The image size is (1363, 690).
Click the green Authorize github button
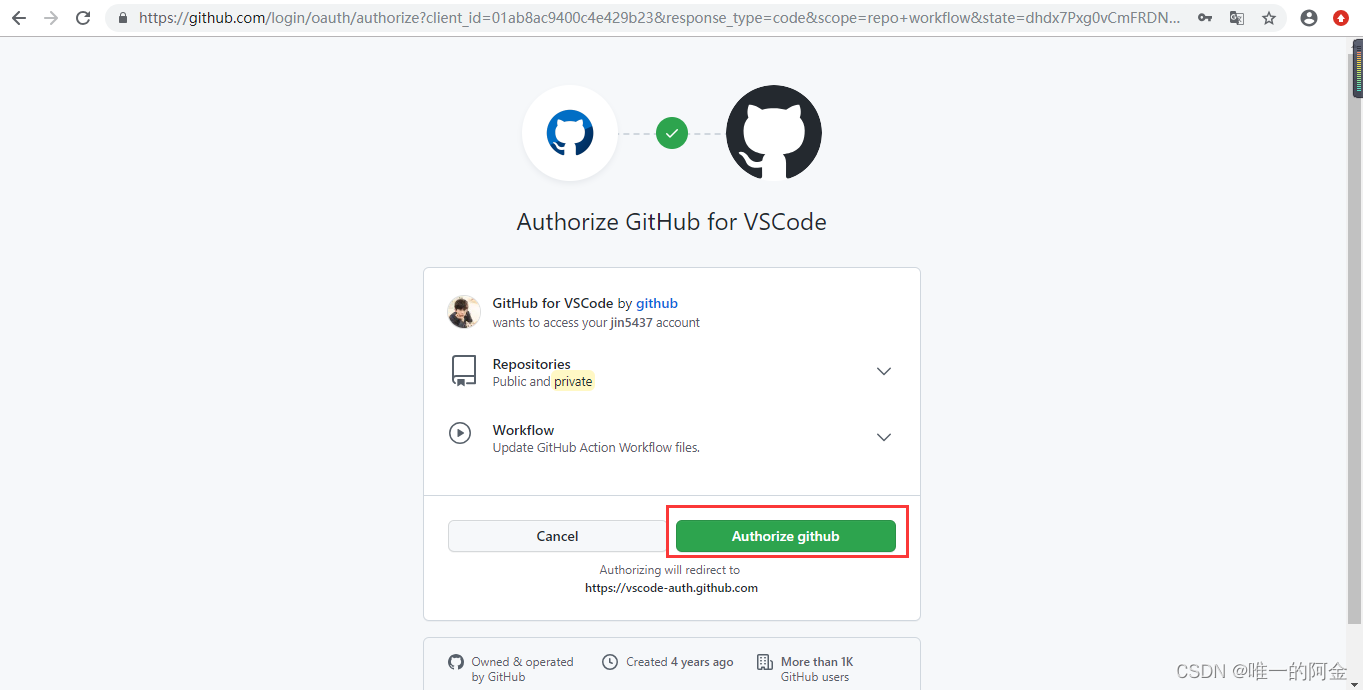click(x=786, y=536)
